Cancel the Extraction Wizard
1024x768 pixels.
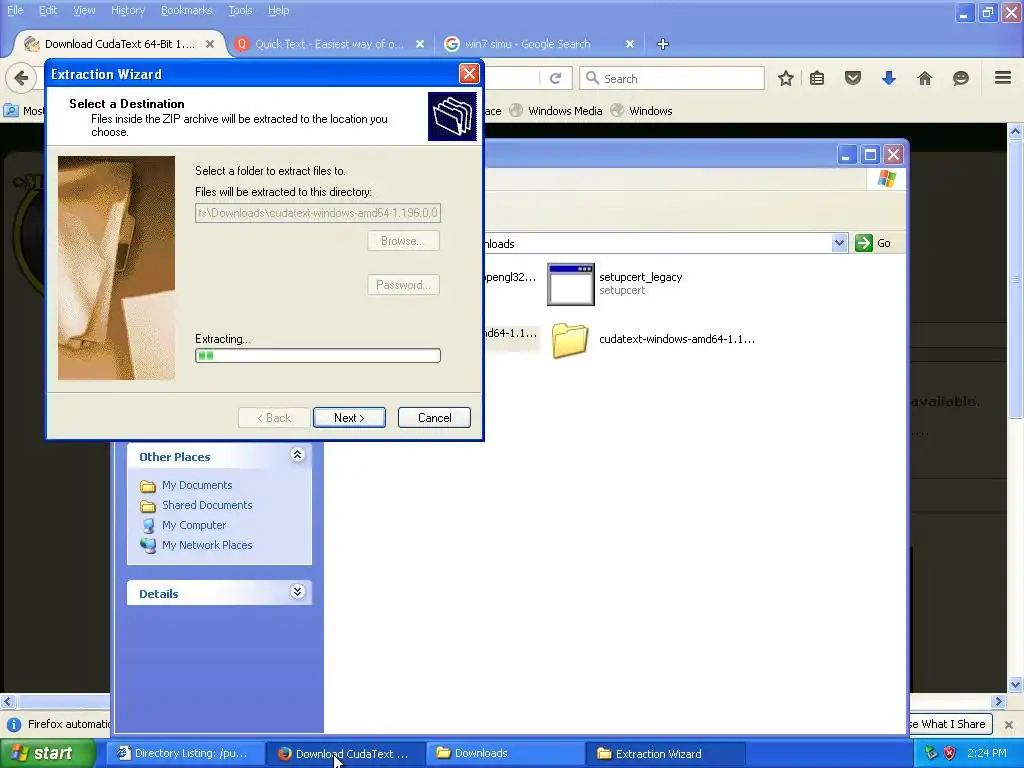[434, 418]
